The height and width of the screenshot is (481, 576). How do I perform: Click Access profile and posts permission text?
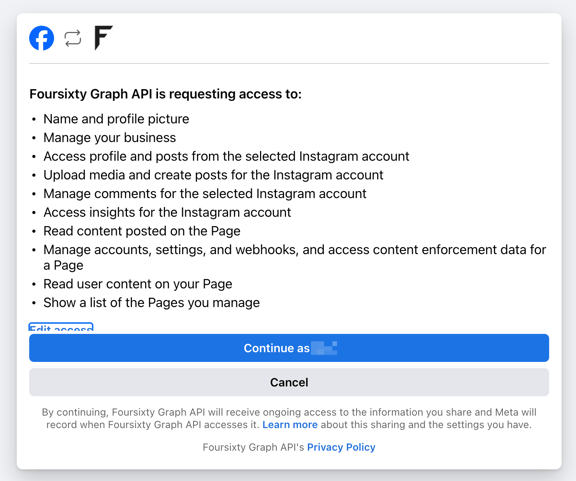226,156
